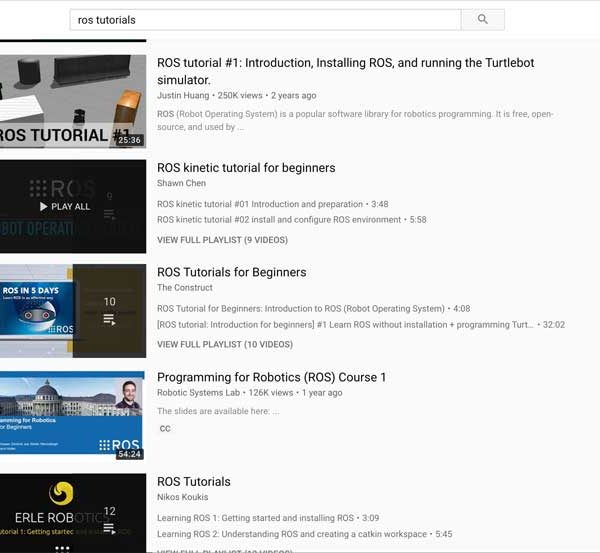Visit Shawn Chen's channel
This screenshot has width=600, height=553.
click(x=181, y=183)
